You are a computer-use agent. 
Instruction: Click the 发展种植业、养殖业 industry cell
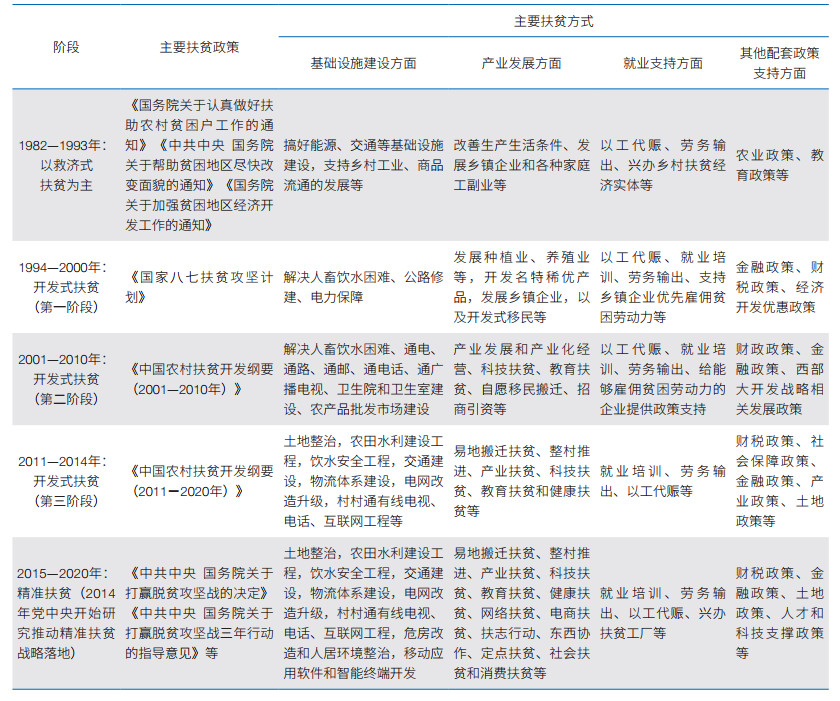pyautogui.click(x=521, y=287)
